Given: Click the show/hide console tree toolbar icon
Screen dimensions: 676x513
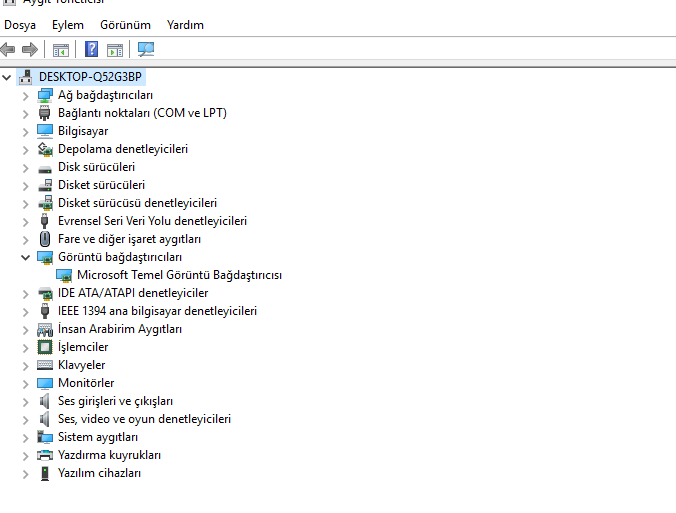Looking at the screenshot, I should pos(61,50).
